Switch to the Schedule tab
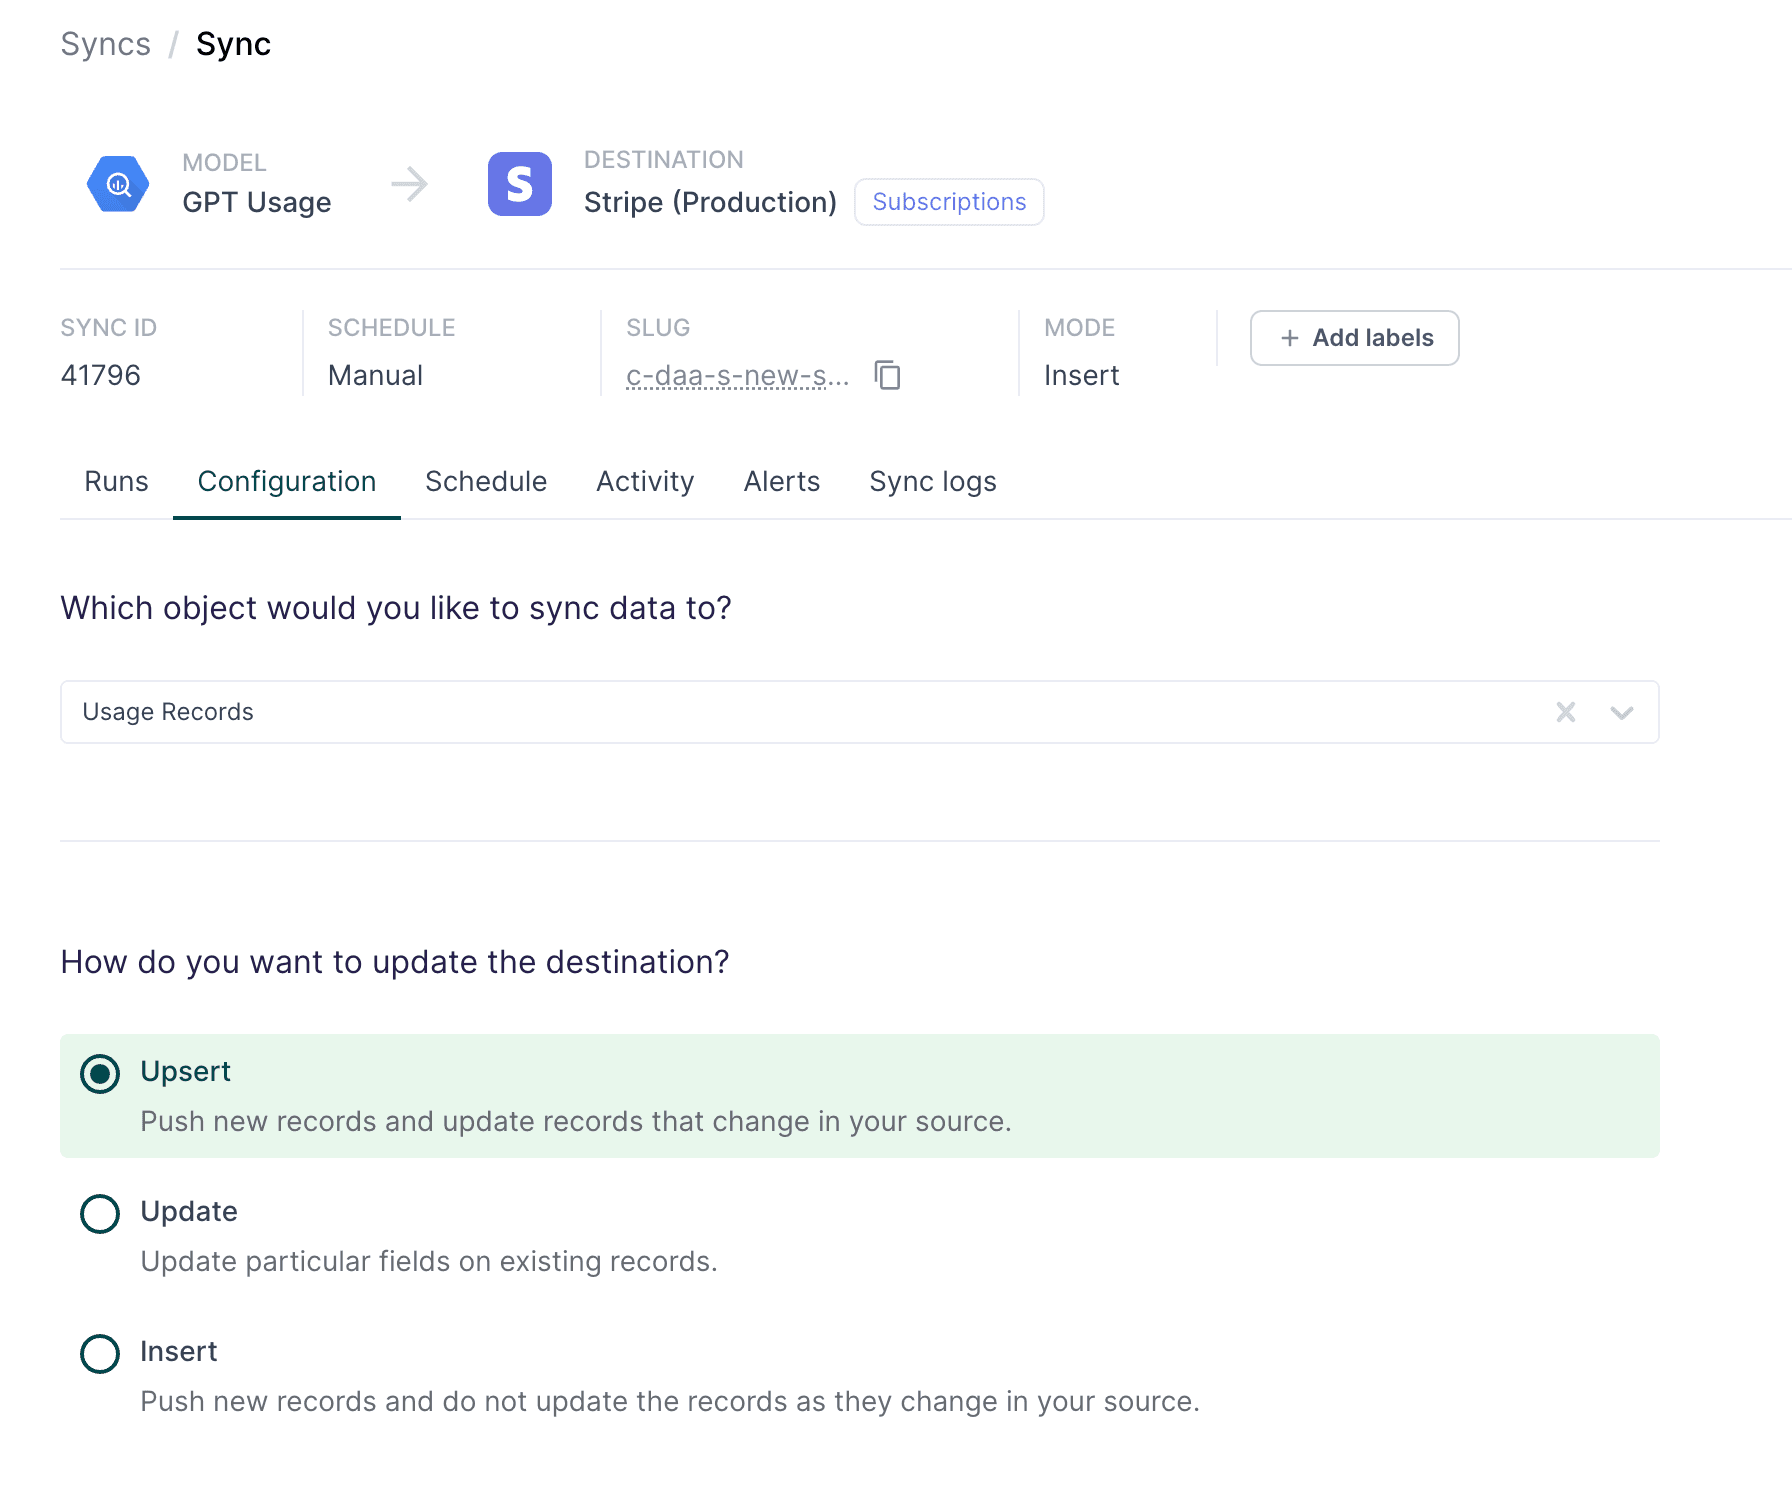Screen dimensions: 1792x1506 pyautogui.click(x=486, y=481)
